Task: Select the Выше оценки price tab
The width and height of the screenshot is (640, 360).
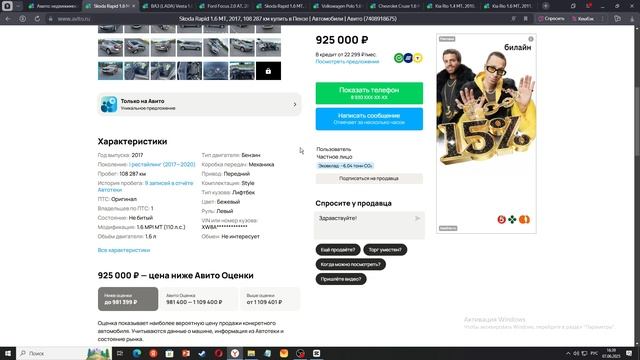Action: tap(270, 299)
